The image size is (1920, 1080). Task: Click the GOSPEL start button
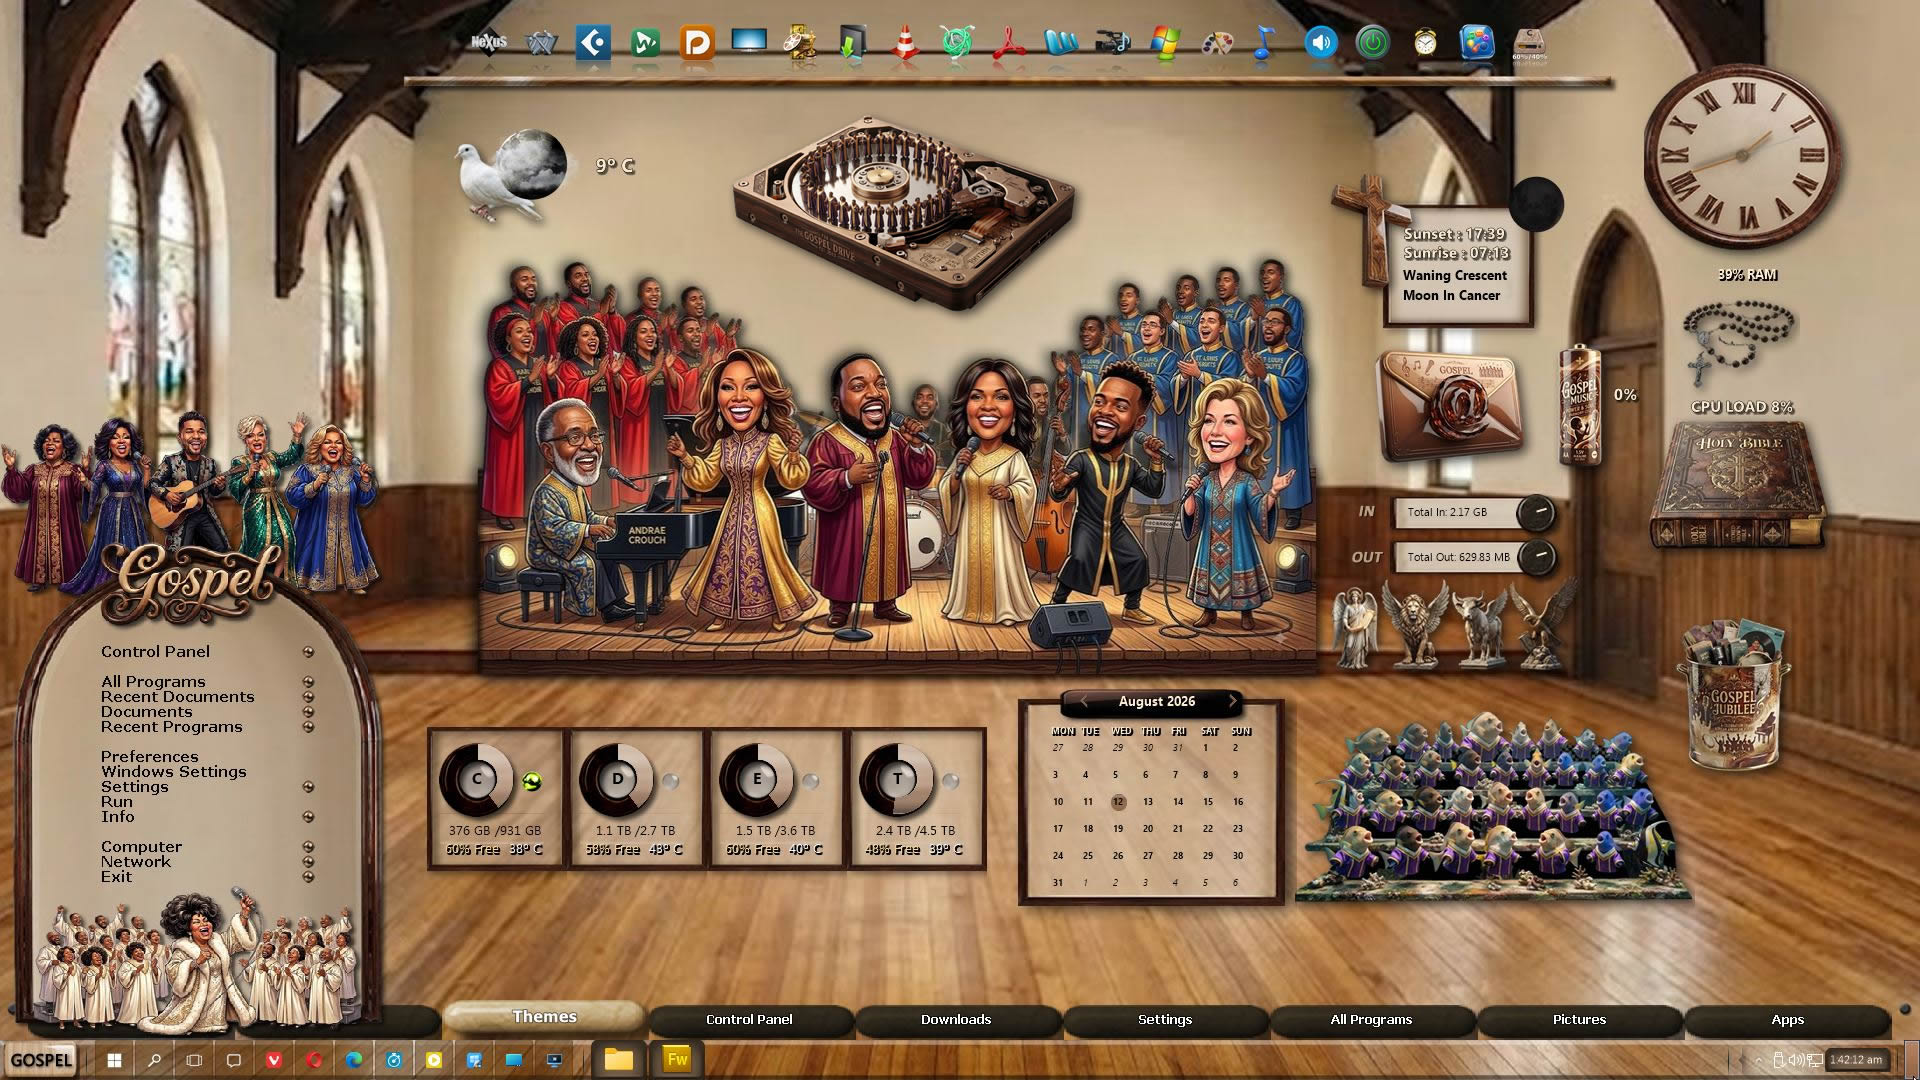(42, 1060)
